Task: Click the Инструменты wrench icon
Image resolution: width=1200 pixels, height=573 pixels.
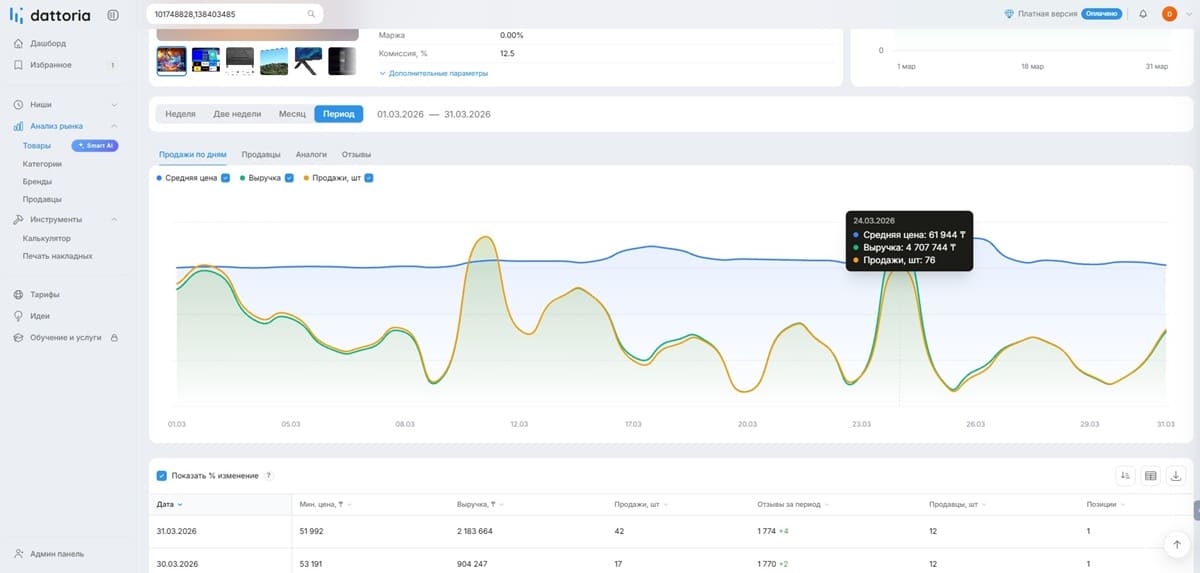Action: click(x=19, y=219)
